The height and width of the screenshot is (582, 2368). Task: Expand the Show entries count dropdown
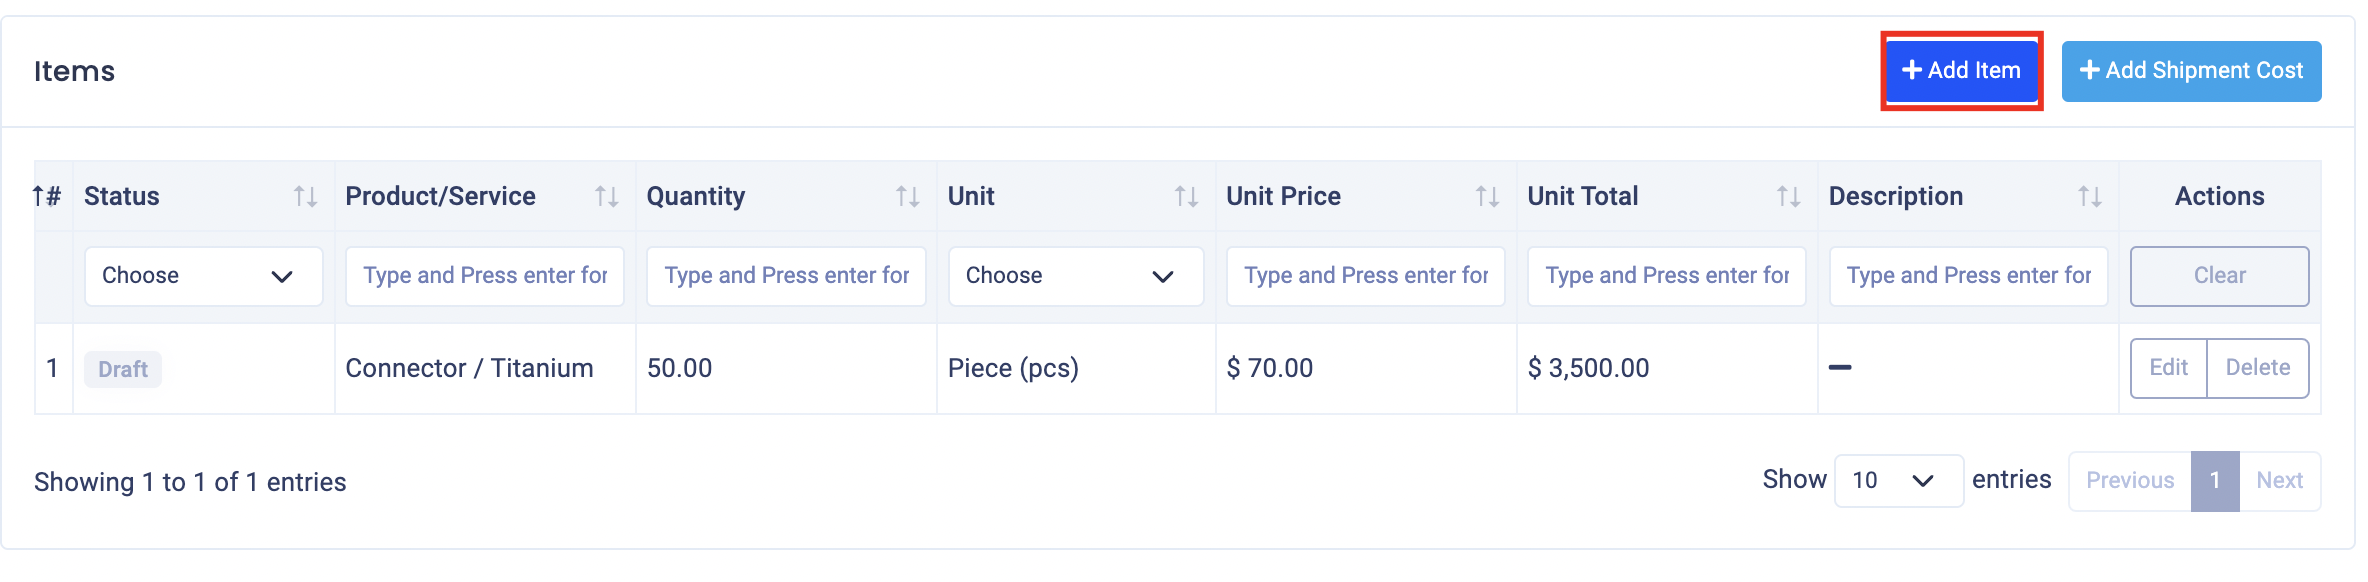pos(1899,481)
